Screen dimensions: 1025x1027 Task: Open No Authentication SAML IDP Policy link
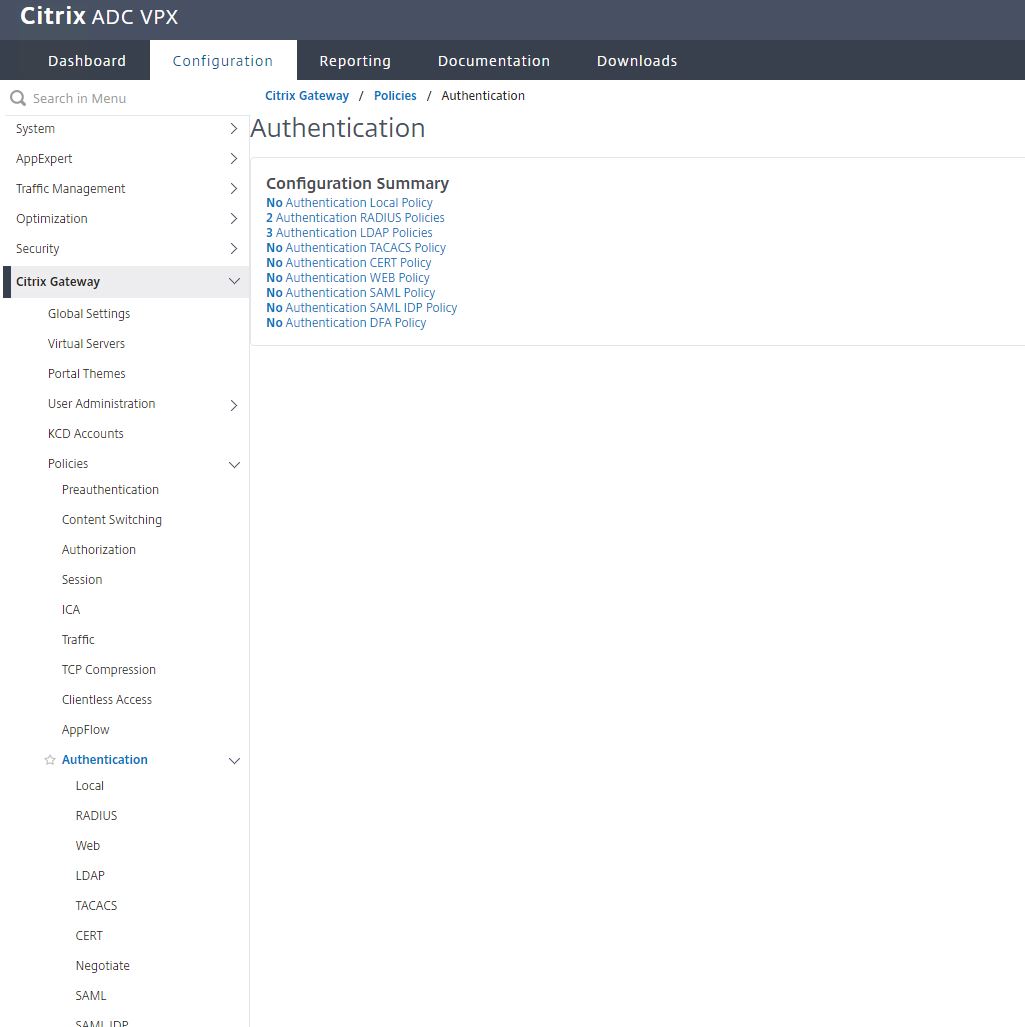362,308
